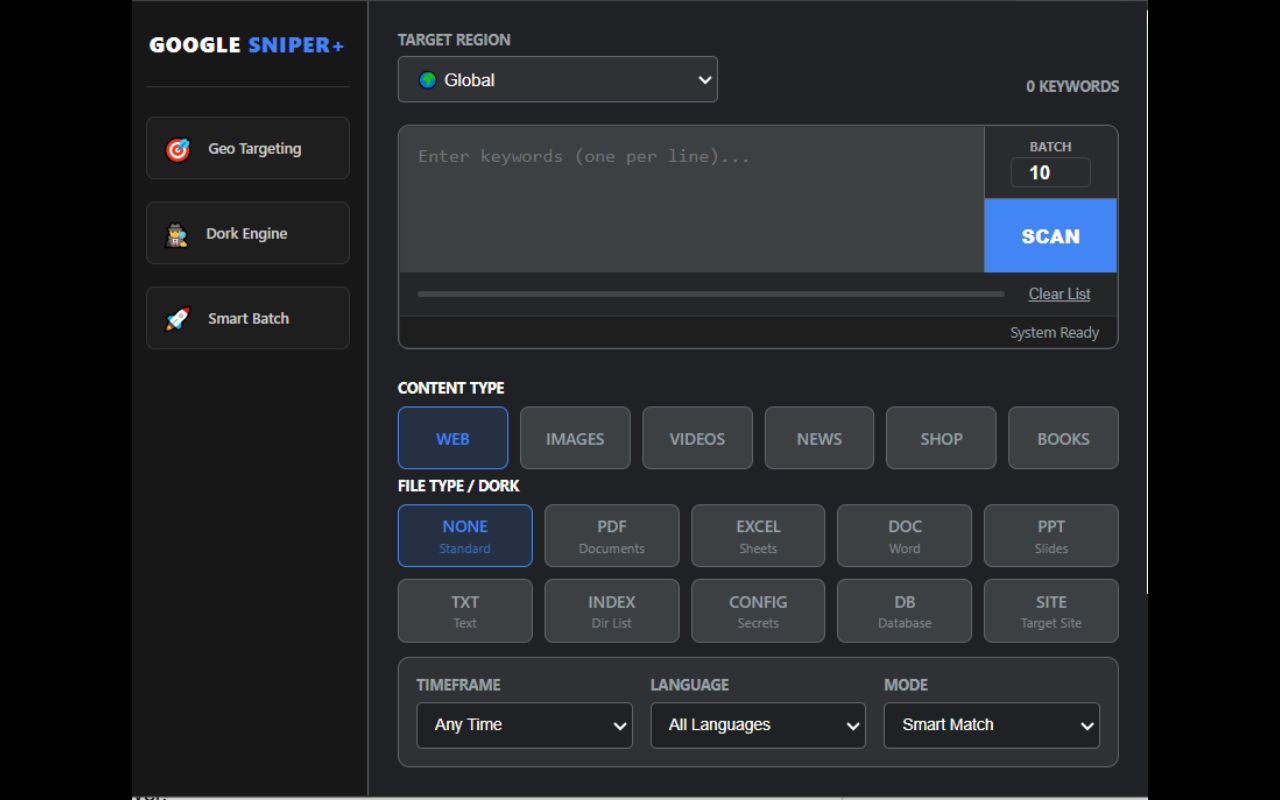The width and height of the screenshot is (1280, 800).
Task: Choose CONFIG Secrets dork
Action: (x=758, y=611)
